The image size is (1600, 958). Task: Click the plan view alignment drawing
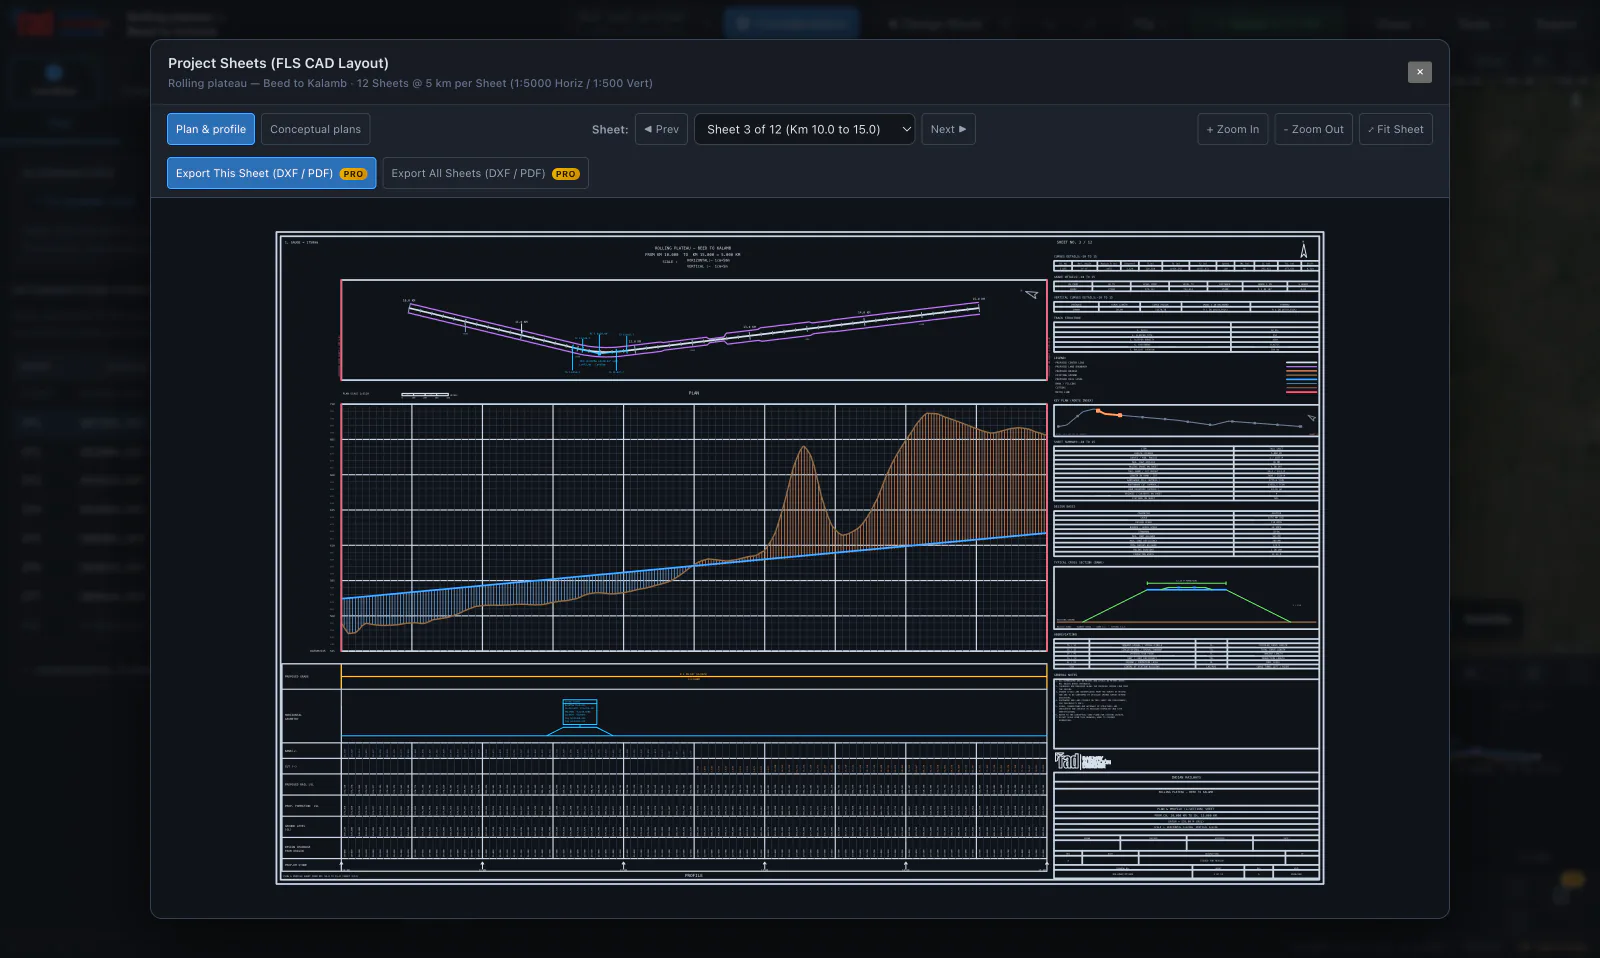point(694,330)
